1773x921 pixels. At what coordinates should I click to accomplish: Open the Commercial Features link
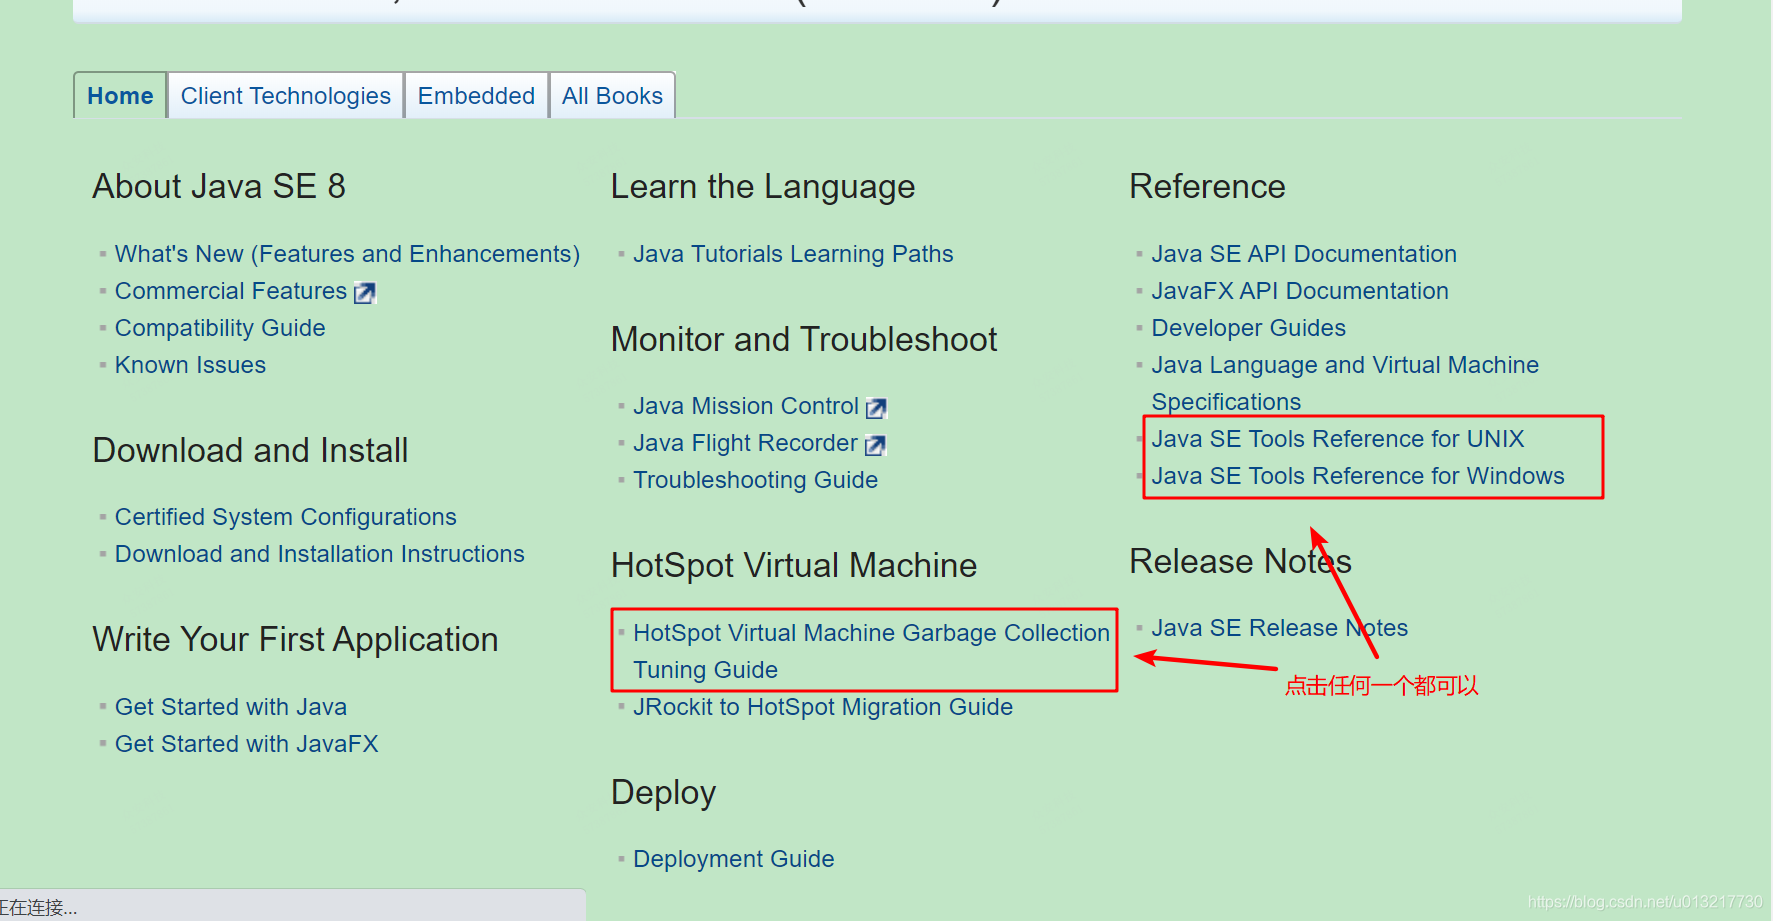(x=231, y=291)
